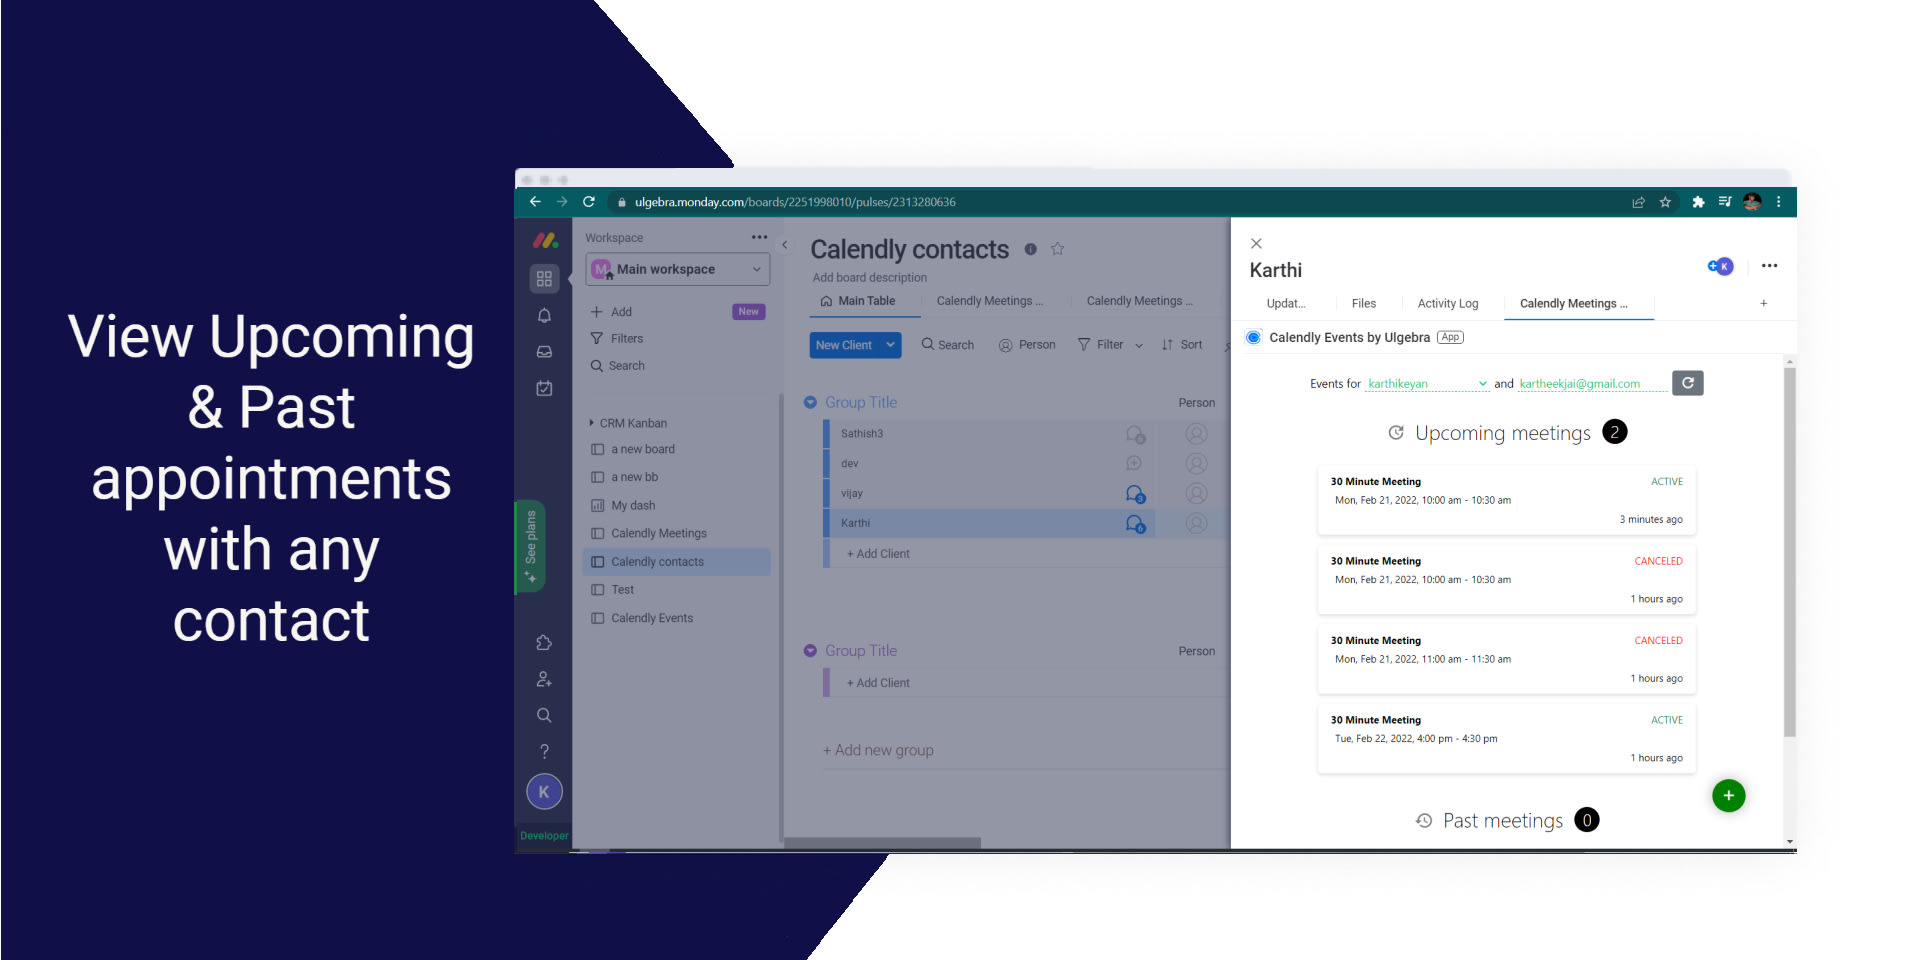Viewport: 1920px width, 960px height.
Task: Collapse the second Group Title group
Action: pos(810,651)
